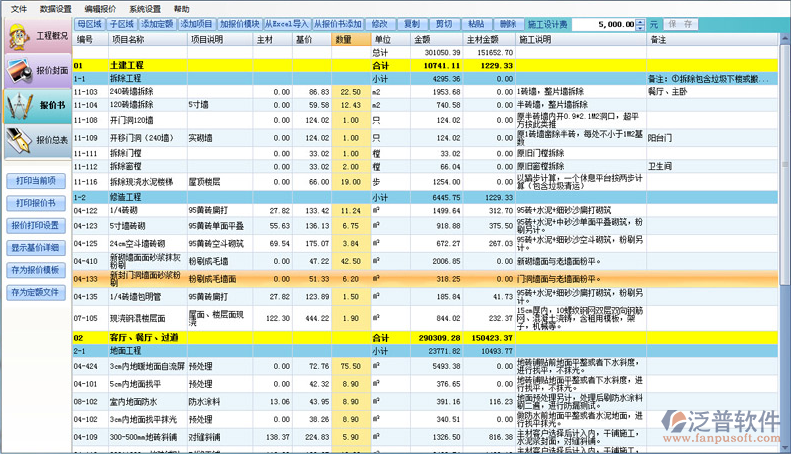Click the 添加定额 toolbar button
791x454 pixels.
pyautogui.click(x=157, y=23)
